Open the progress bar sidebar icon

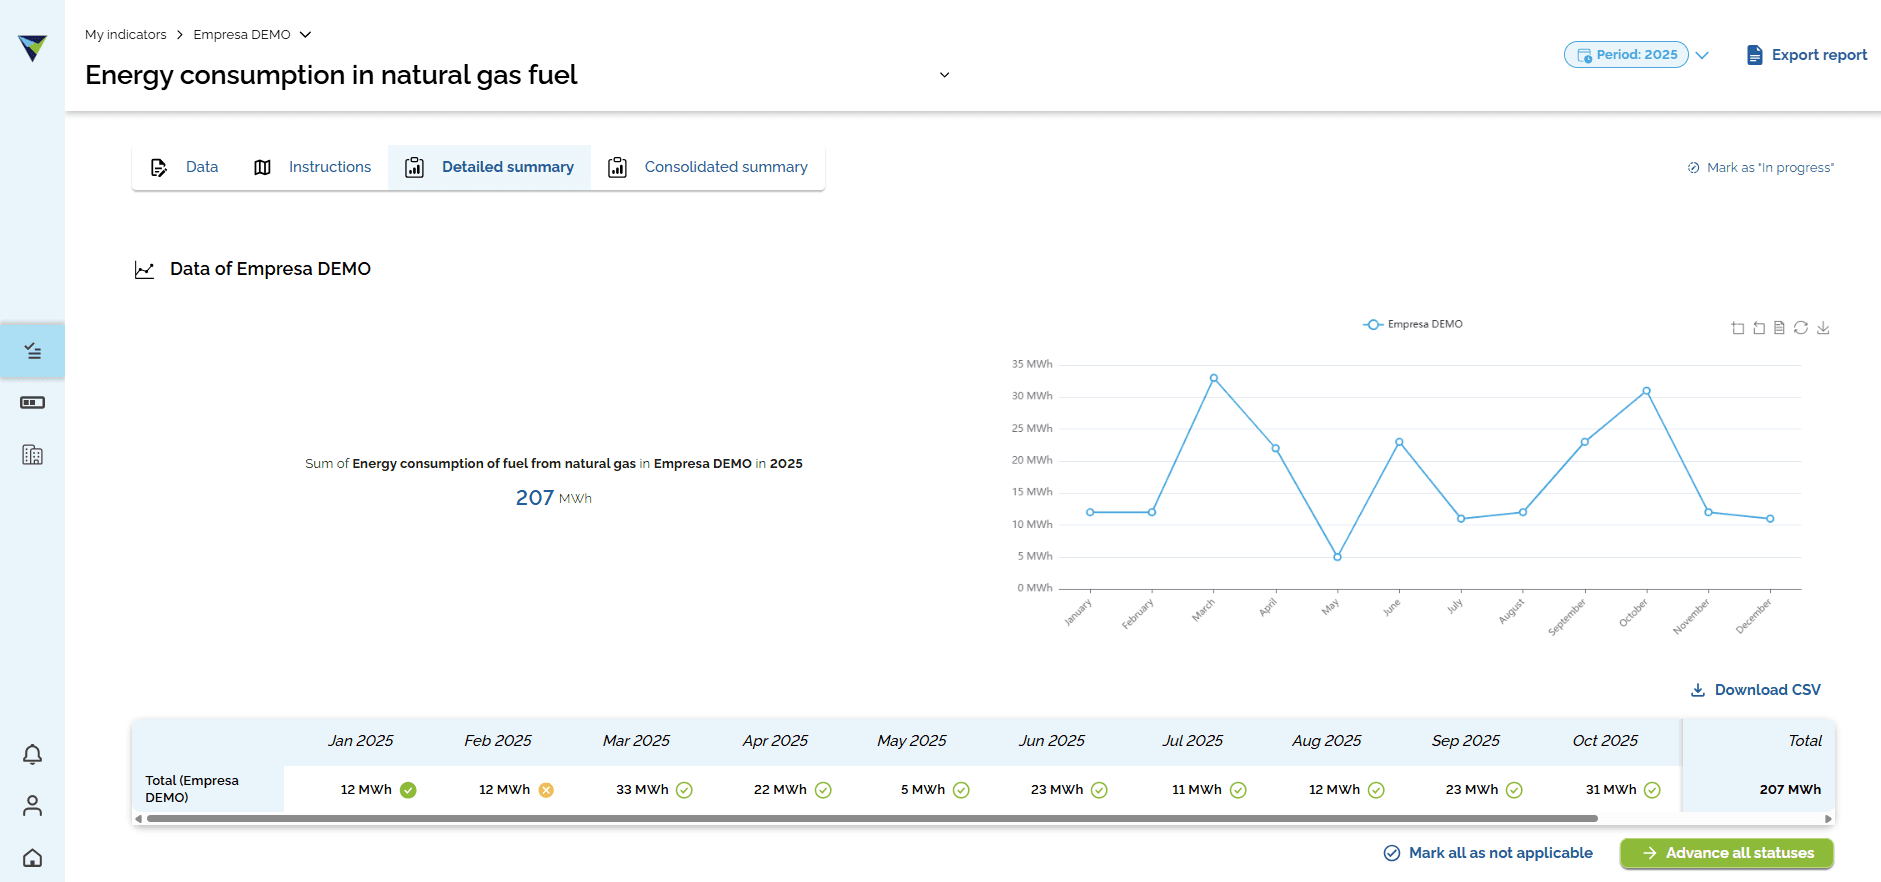click(x=32, y=403)
